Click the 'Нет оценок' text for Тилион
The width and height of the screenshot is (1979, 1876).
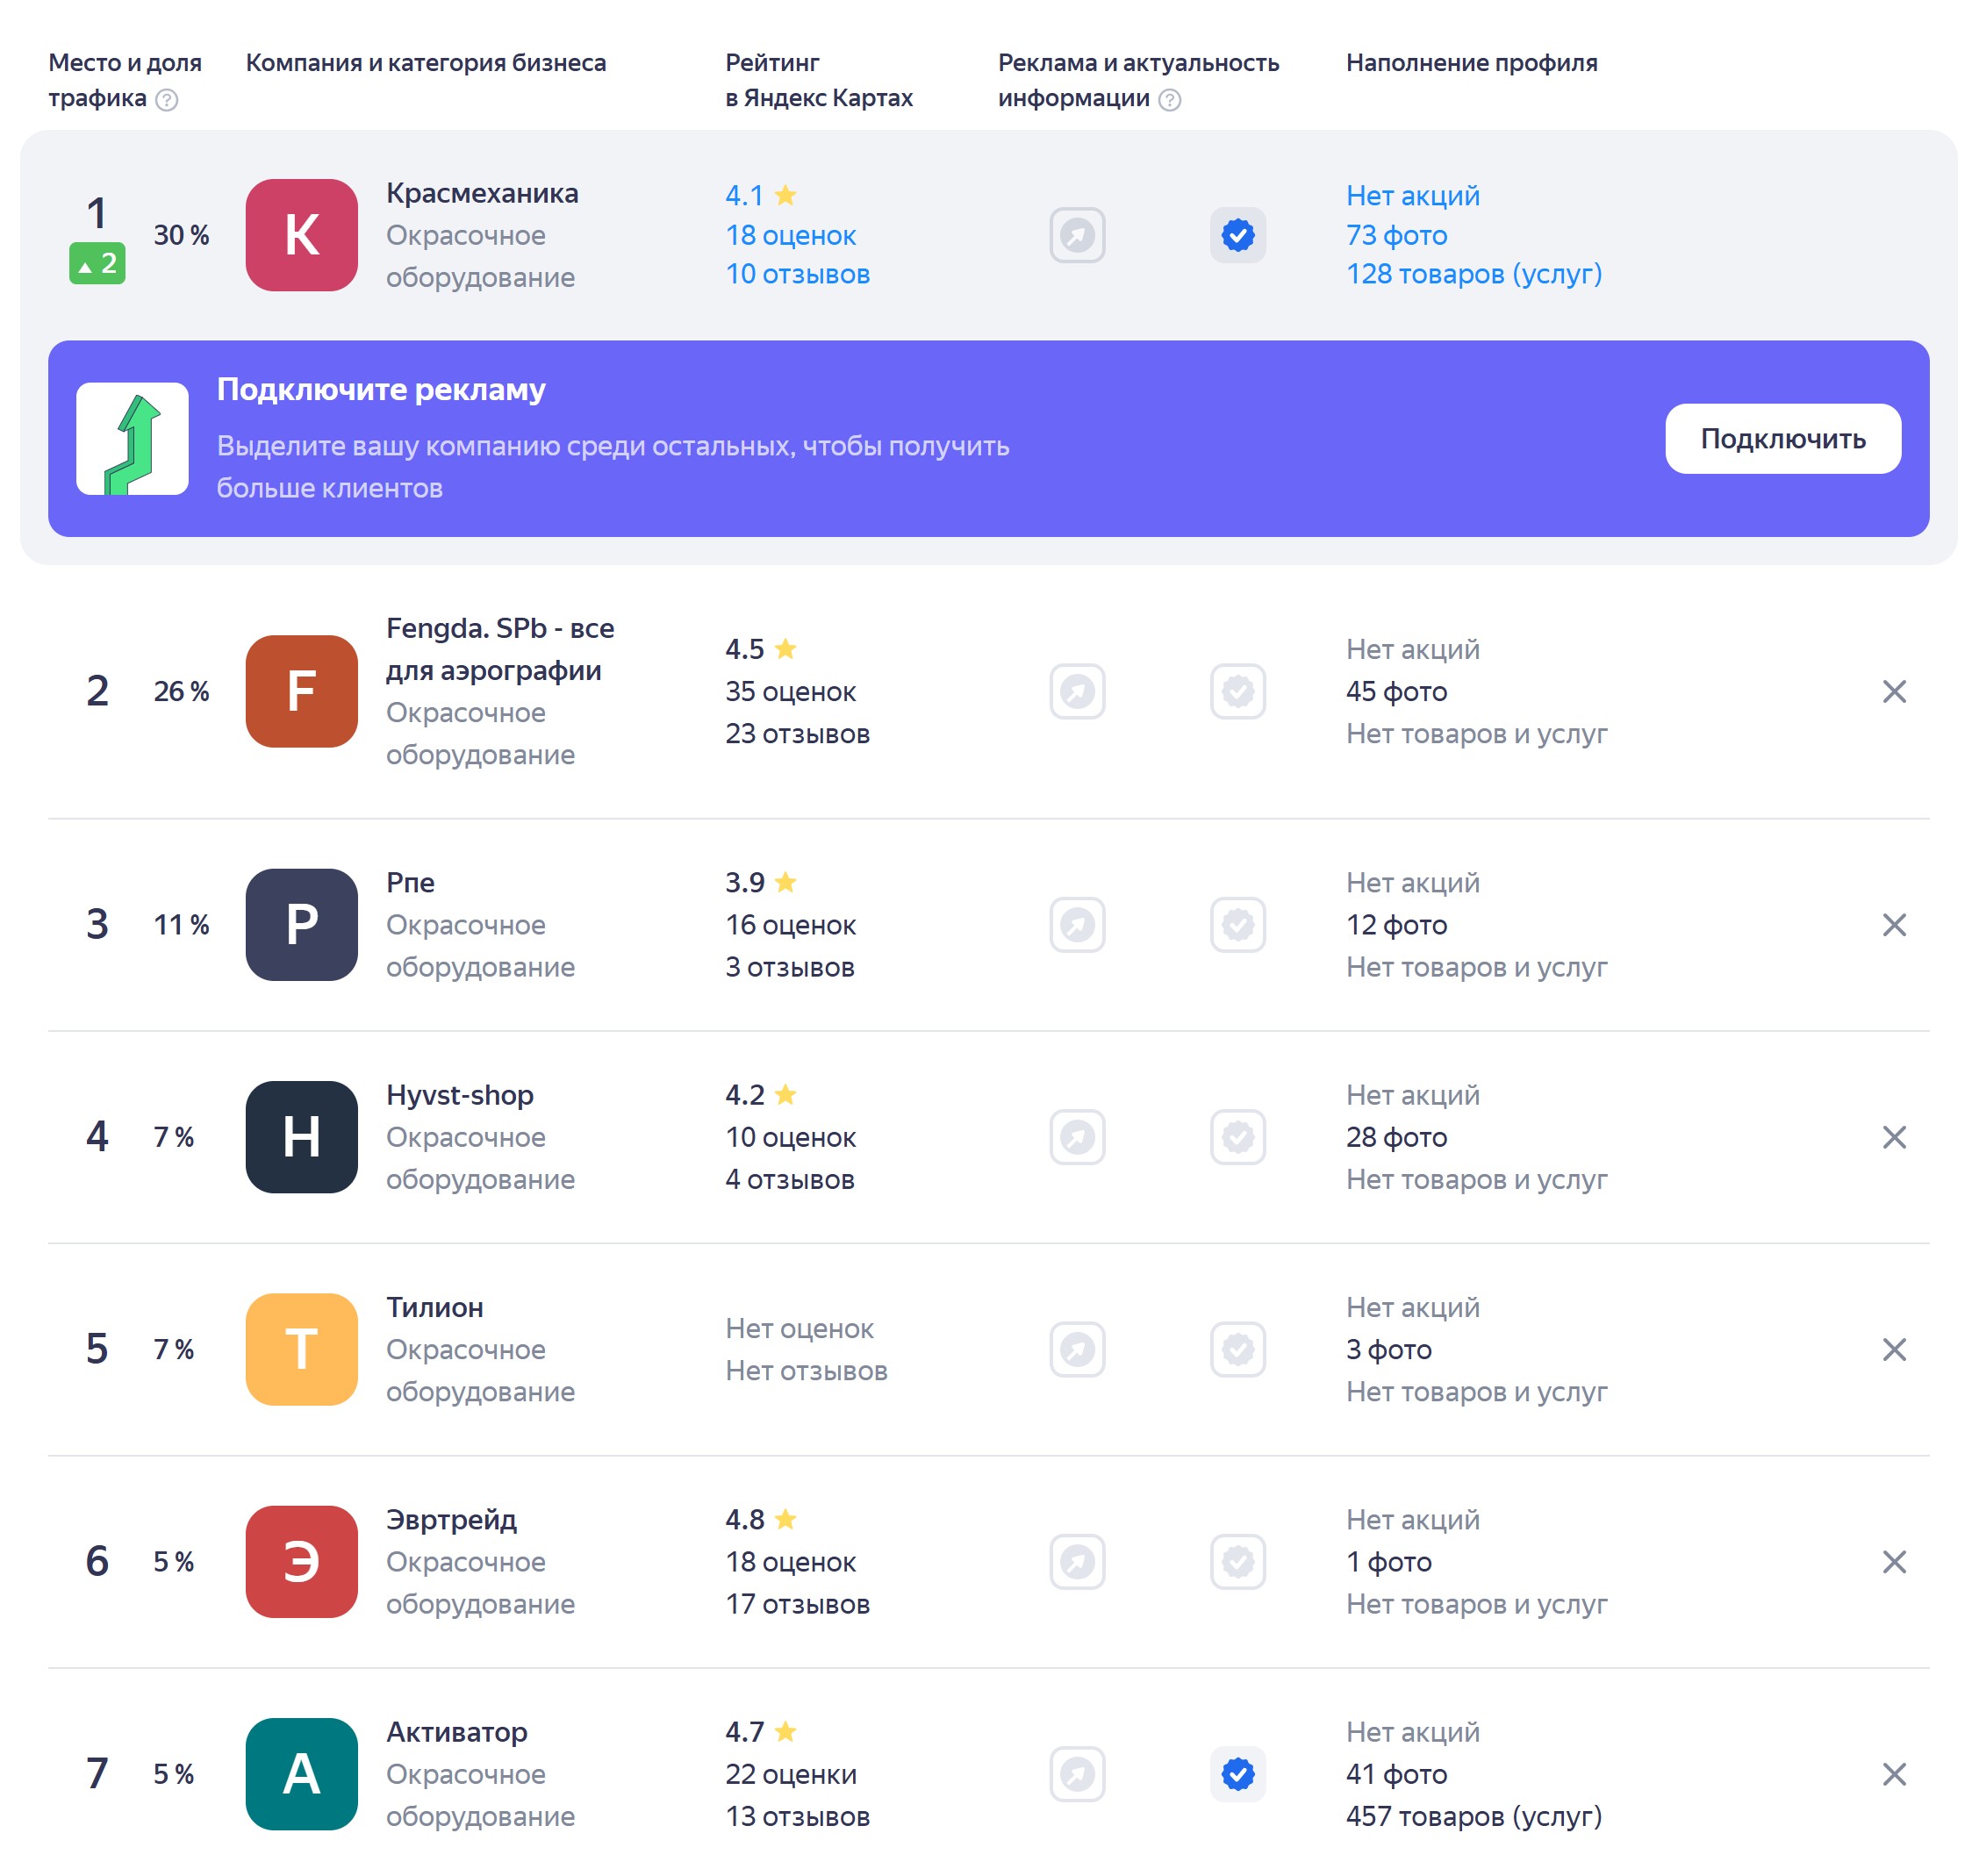(799, 1328)
